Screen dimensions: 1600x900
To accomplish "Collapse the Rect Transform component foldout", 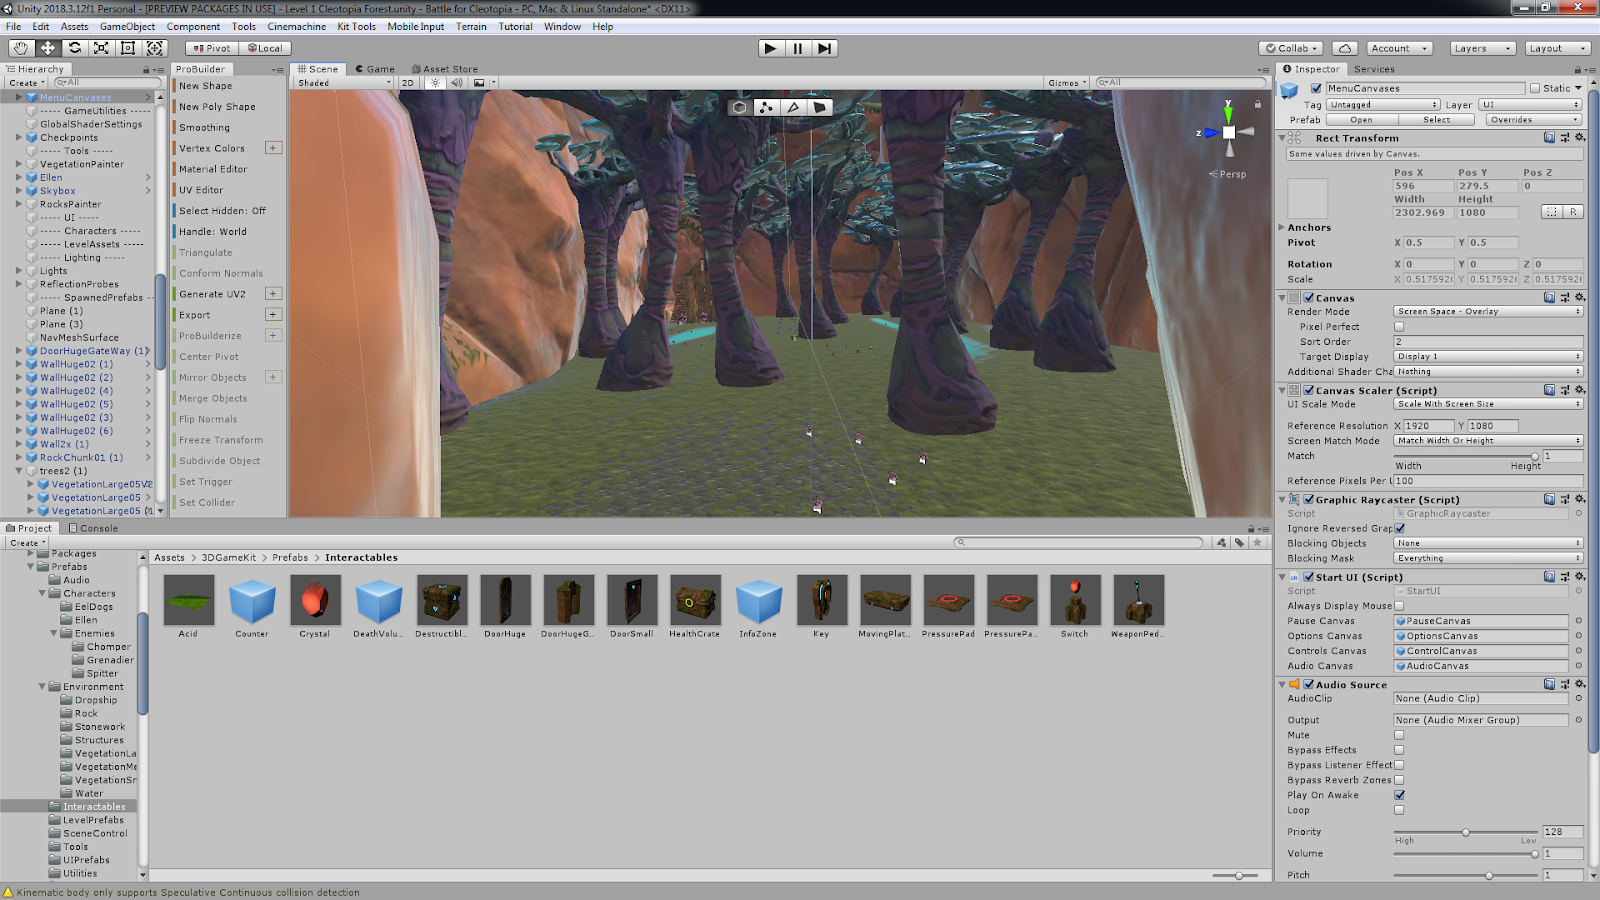I will click(1282, 138).
